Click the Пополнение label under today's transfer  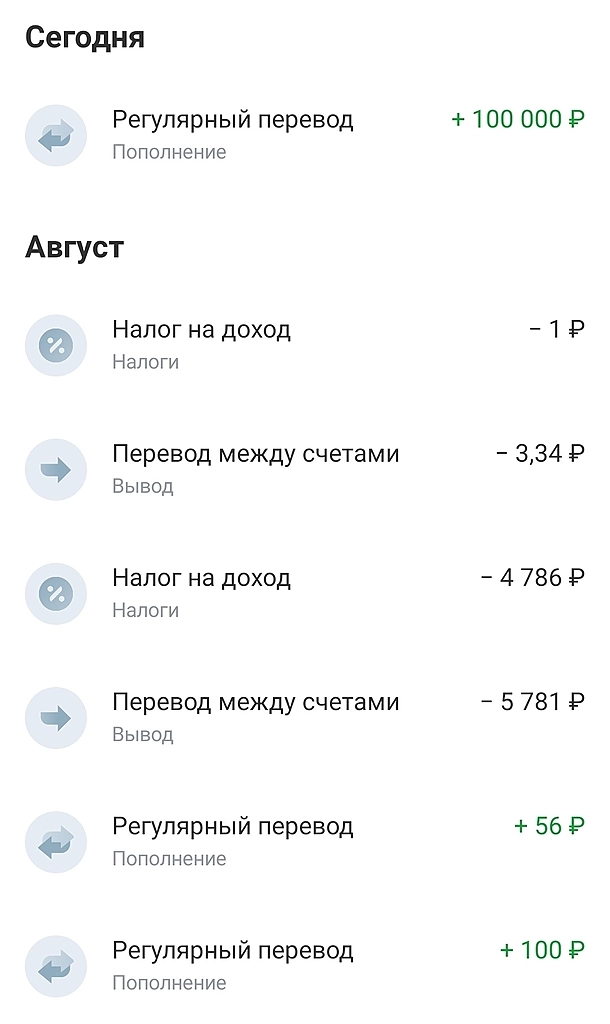pyautogui.click(x=166, y=152)
